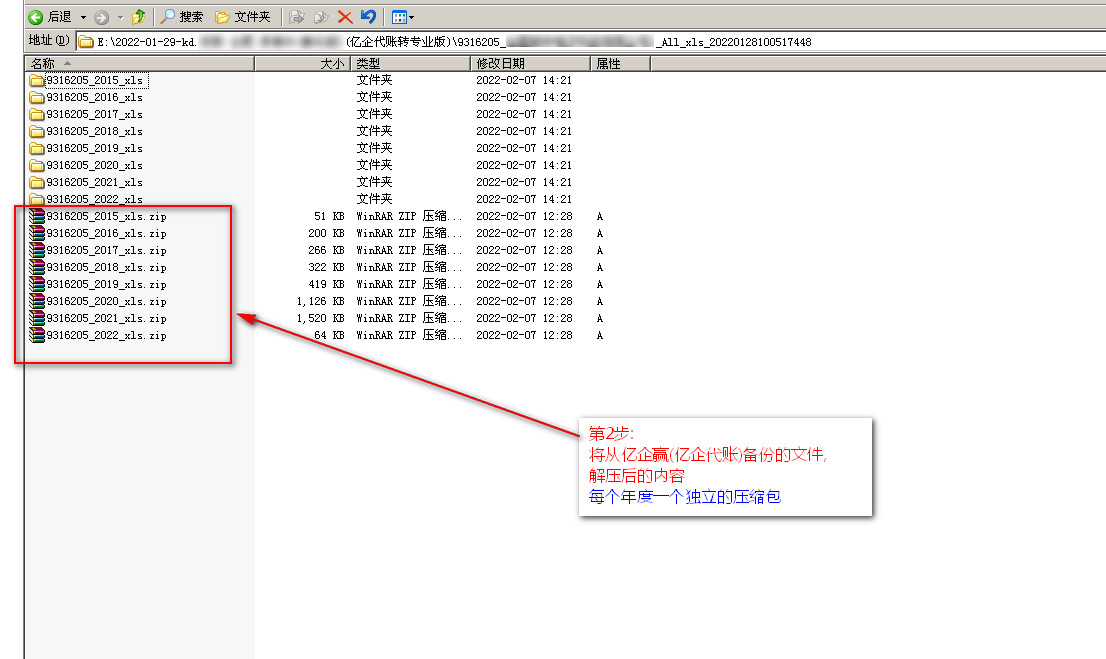Sort by Date Modified (修改日期) column
This screenshot has height=659, width=1106.
[x=530, y=63]
